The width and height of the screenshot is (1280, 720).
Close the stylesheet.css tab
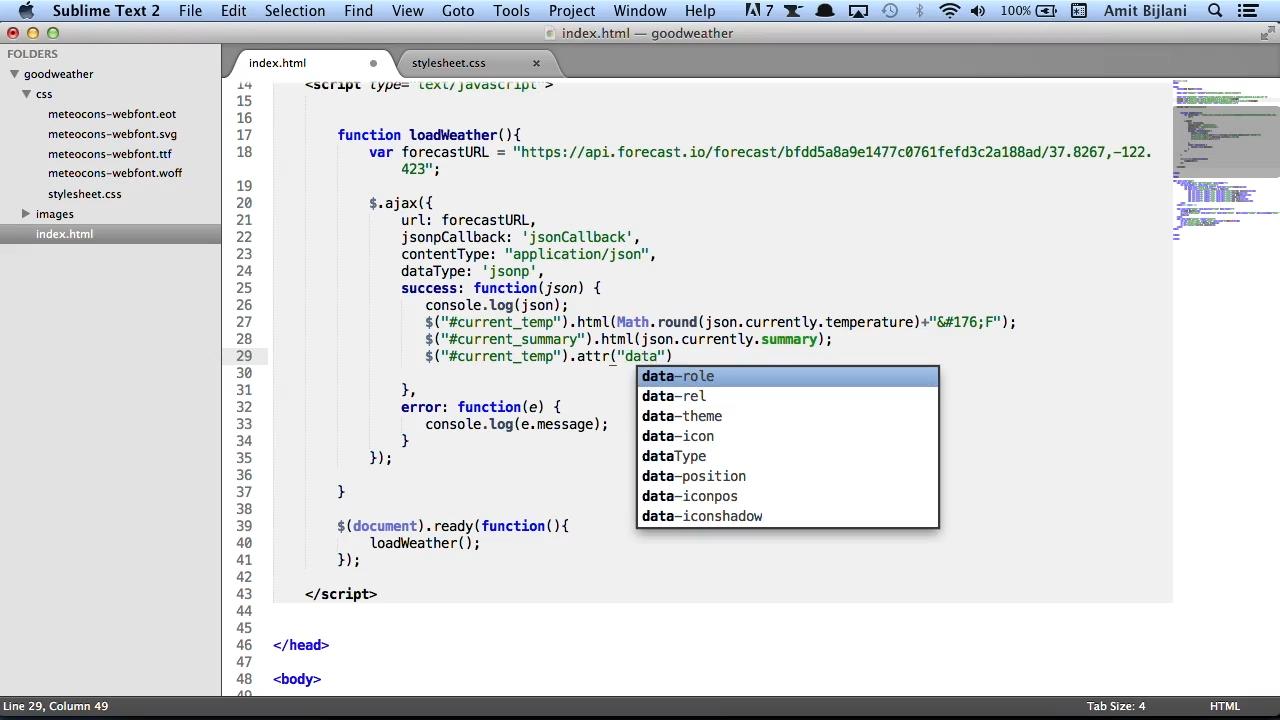pyautogui.click(x=536, y=63)
